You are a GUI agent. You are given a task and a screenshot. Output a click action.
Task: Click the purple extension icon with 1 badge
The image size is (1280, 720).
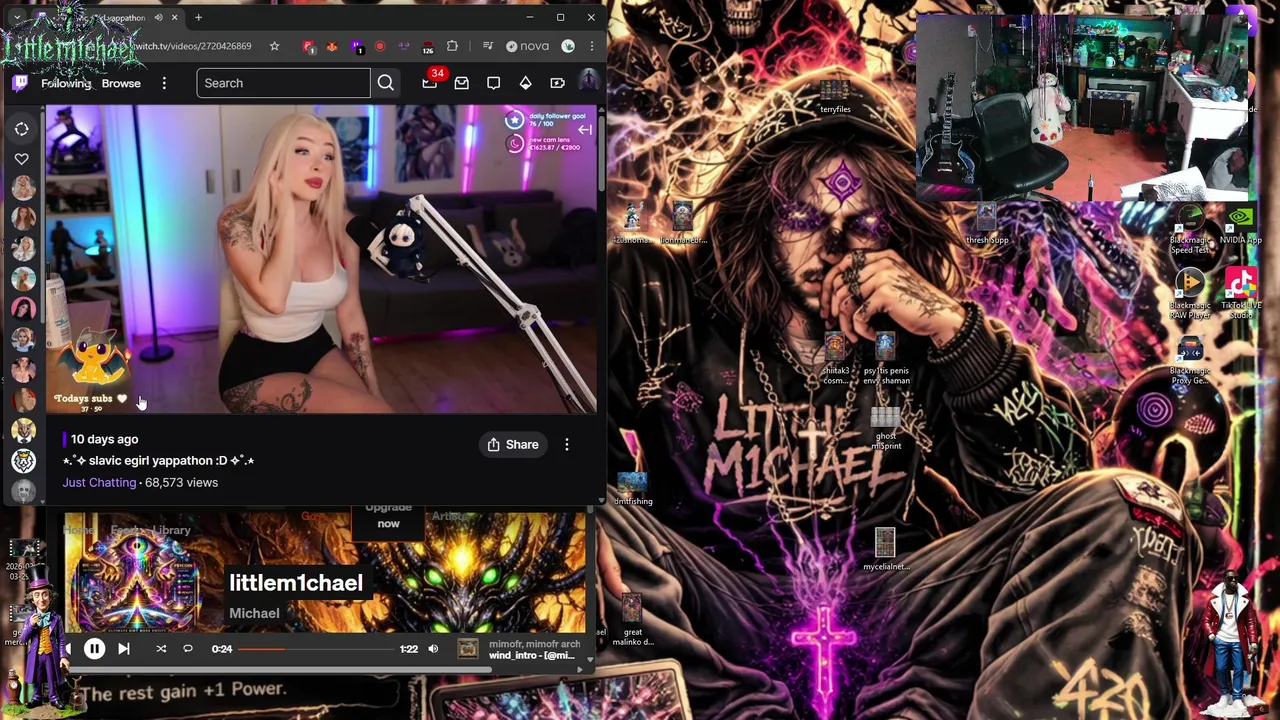click(x=356, y=46)
